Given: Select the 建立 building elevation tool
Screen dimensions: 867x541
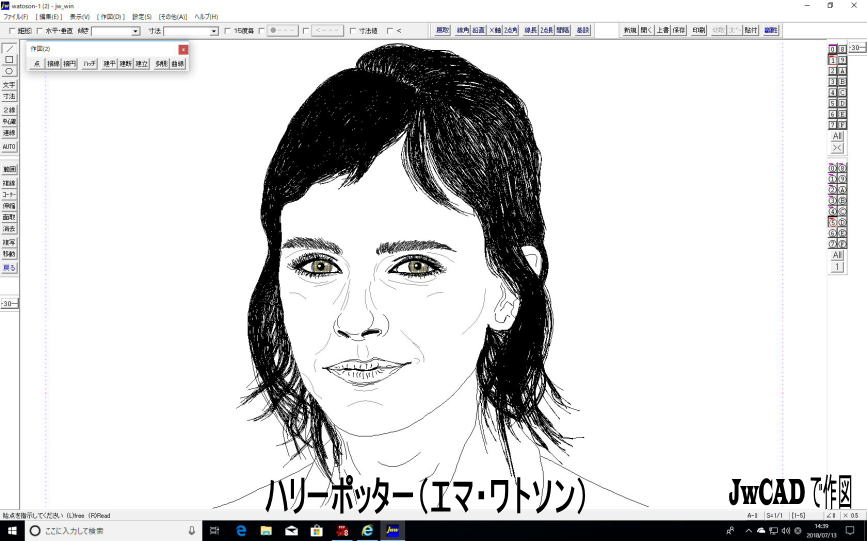Looking at the screenshot, I should pyautogui.click(x=142, y=64).
